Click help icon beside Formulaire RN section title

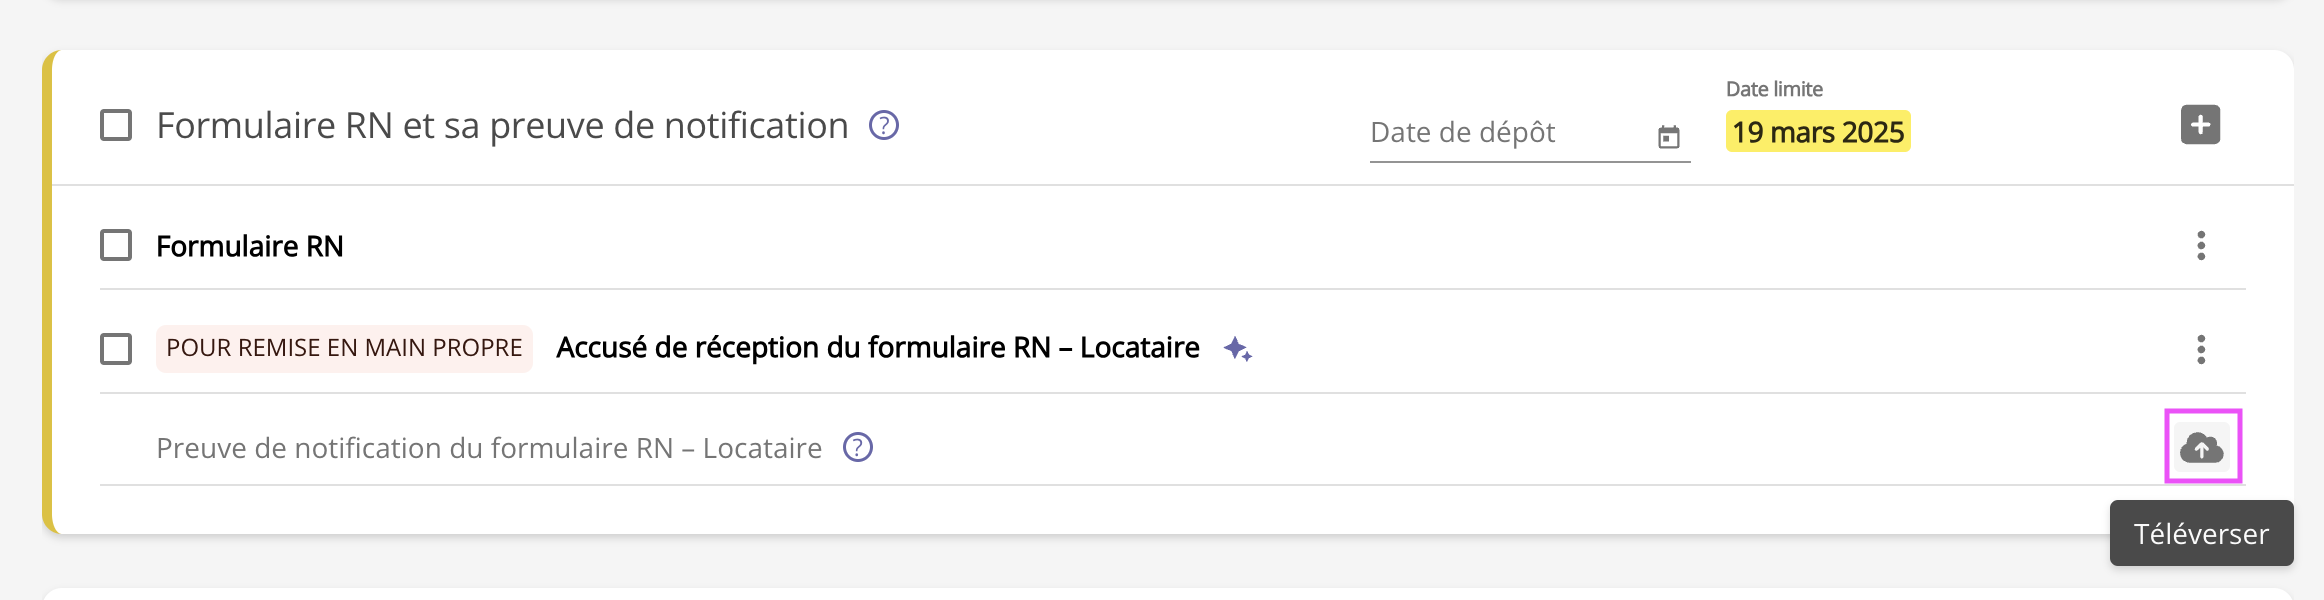[x=884, y=126]
